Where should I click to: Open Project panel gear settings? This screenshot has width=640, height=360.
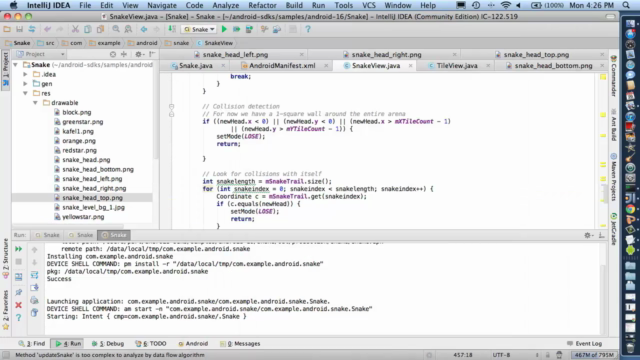pos(139,54)
